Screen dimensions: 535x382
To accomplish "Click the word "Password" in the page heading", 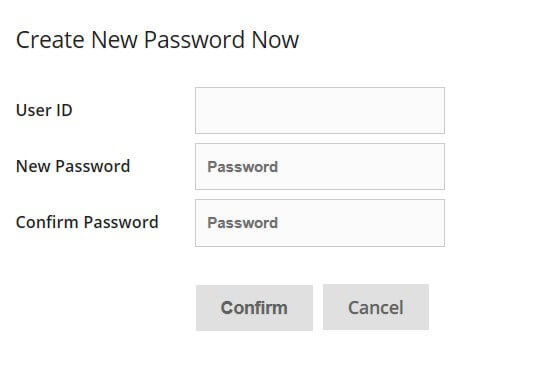I will tap(194, 40).
